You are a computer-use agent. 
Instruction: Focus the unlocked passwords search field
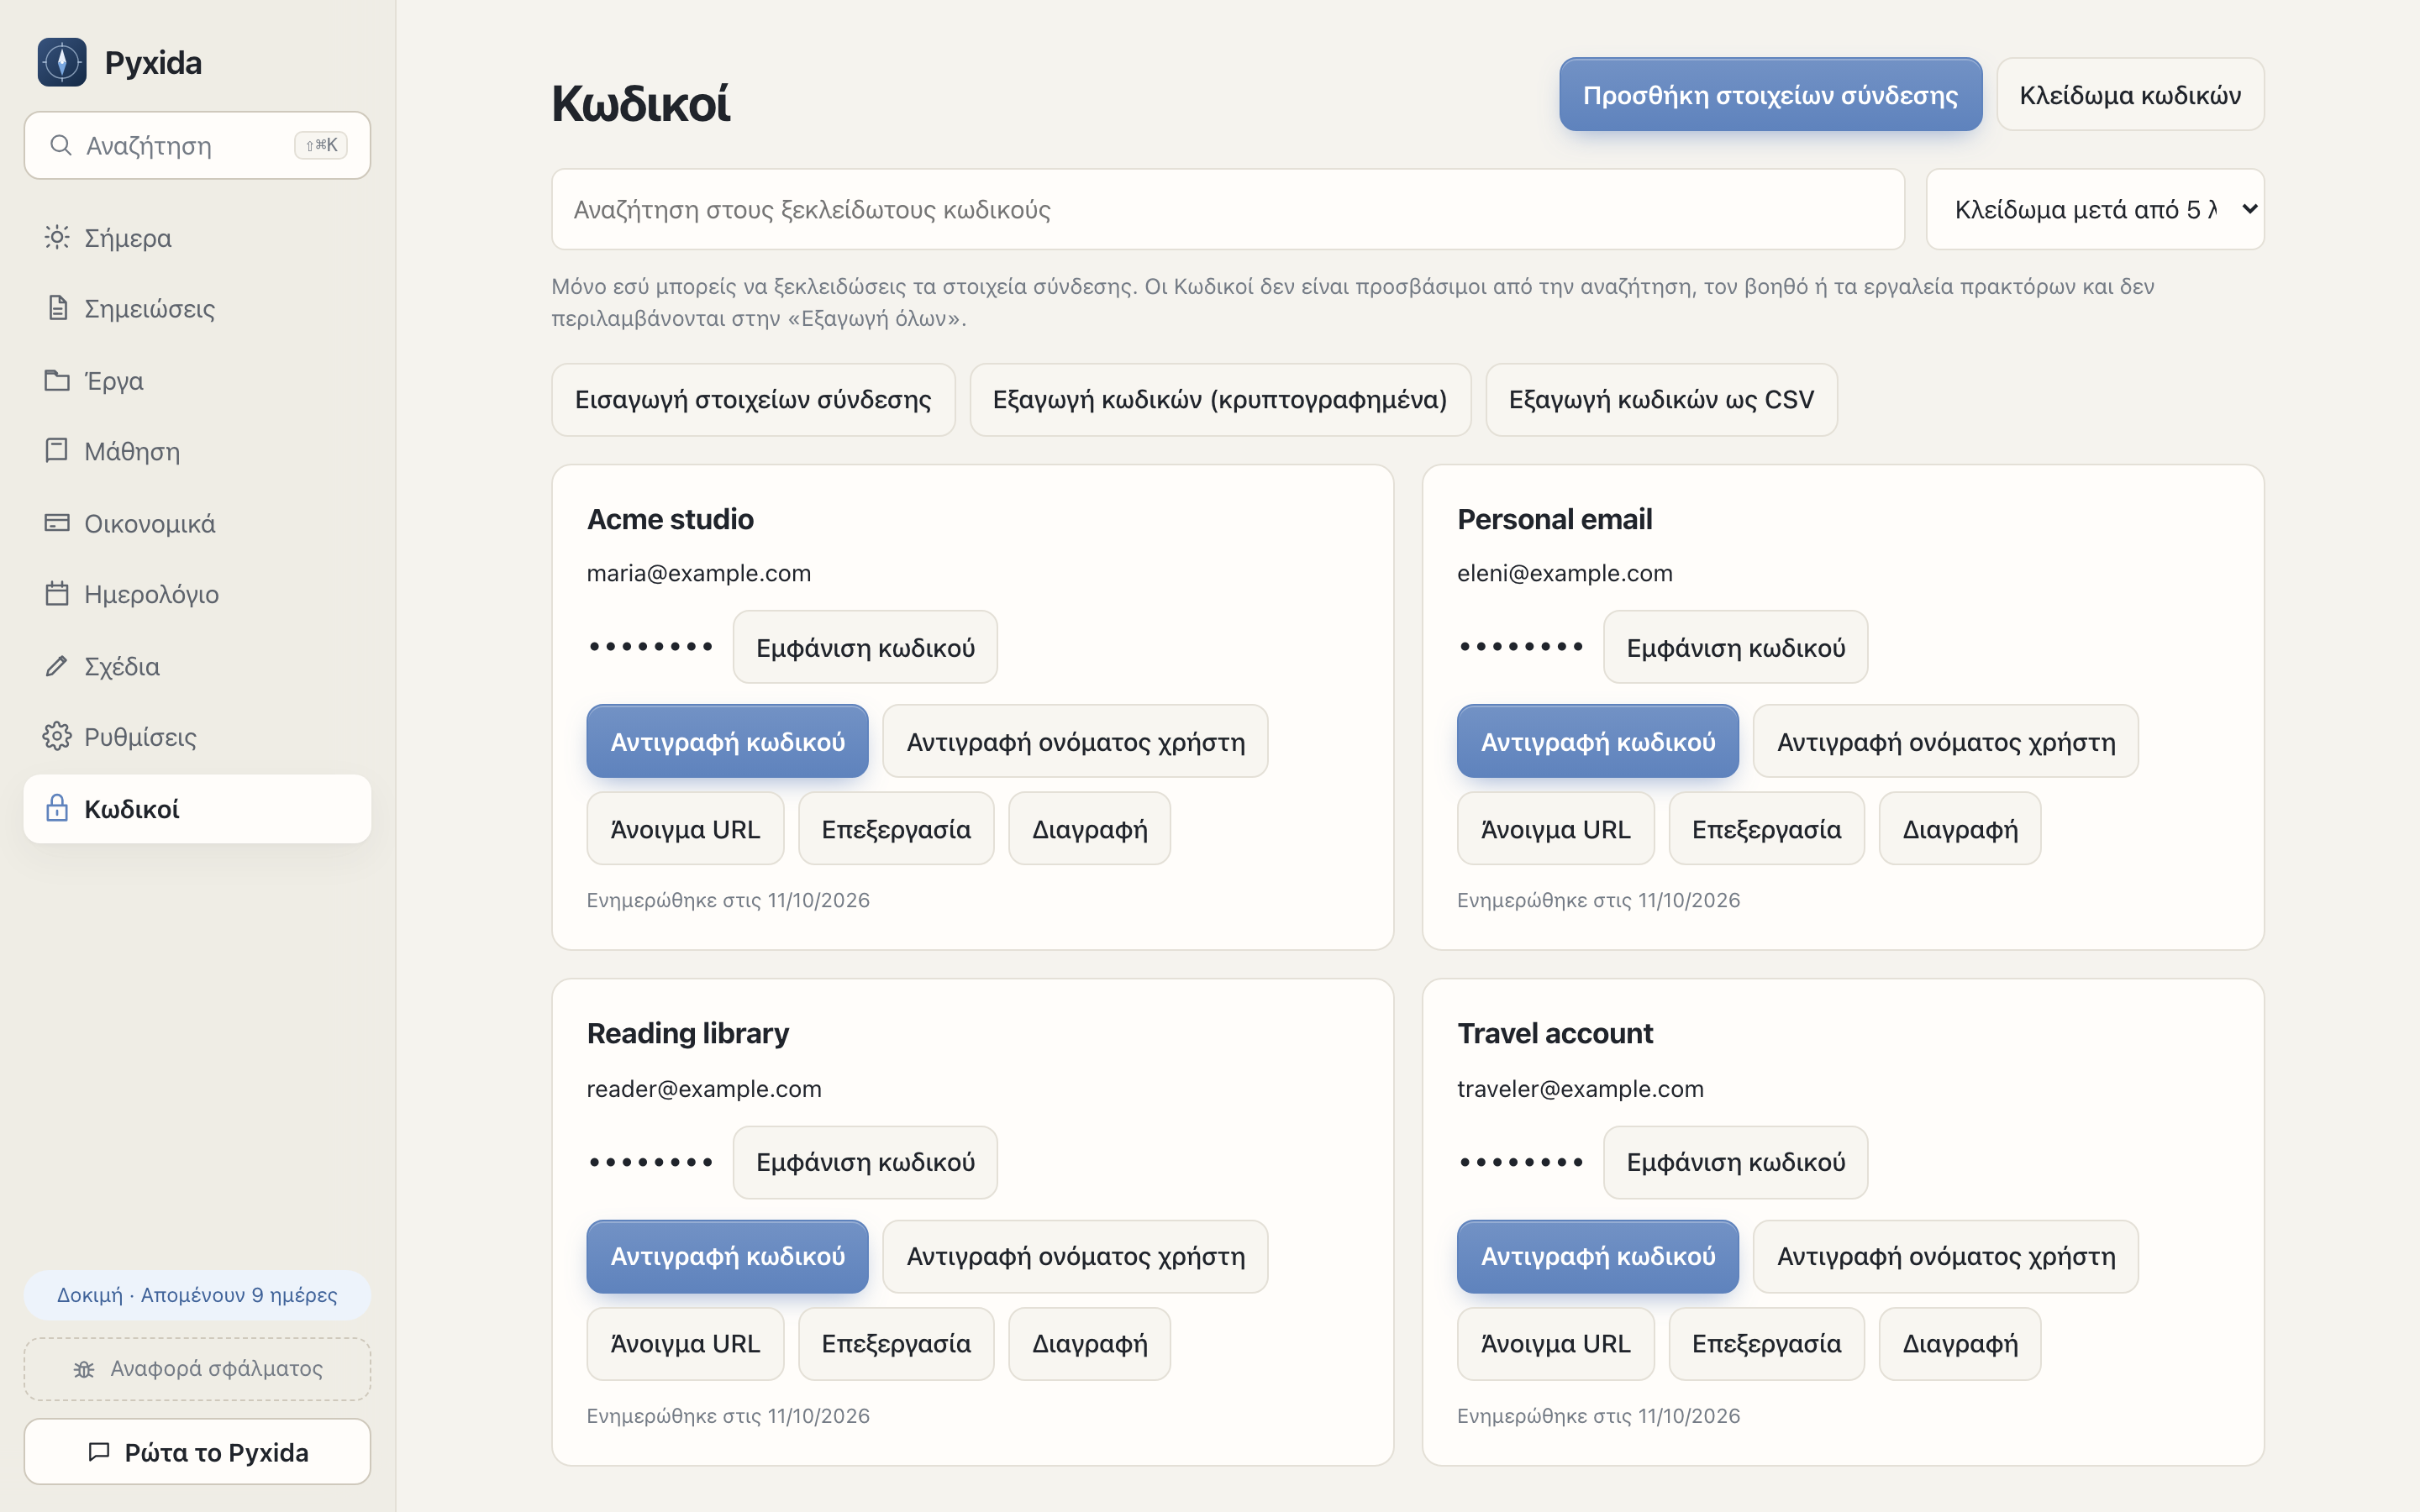(x=1228, y=209)
